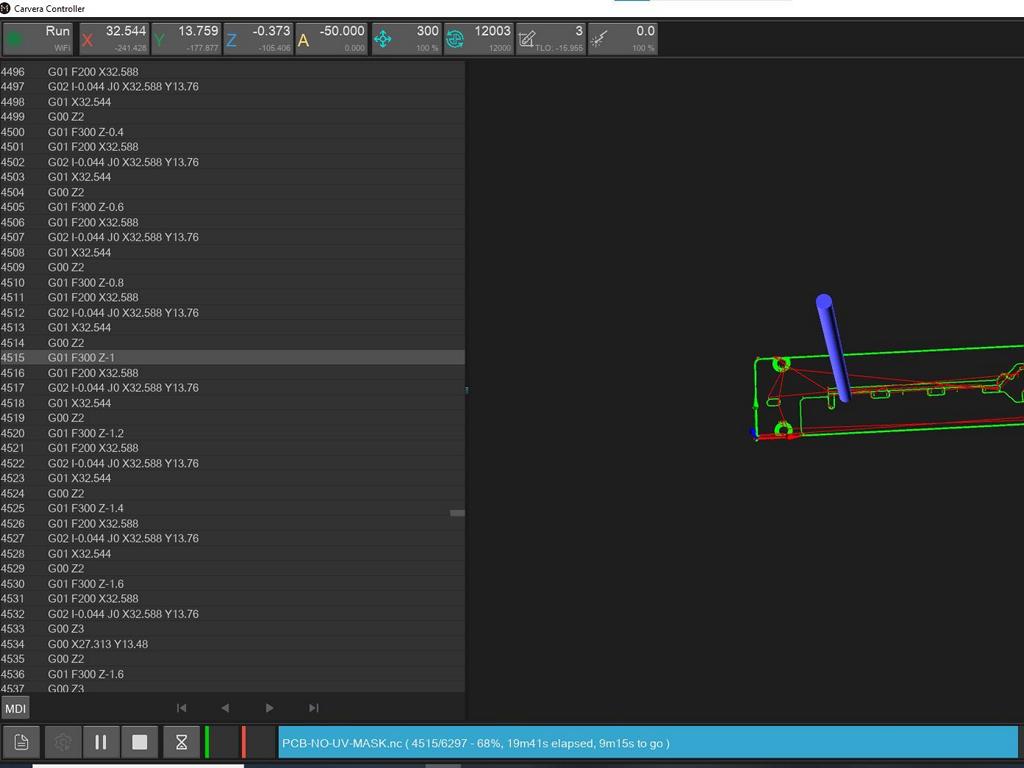
Task: Go to previous G-code page
Action: (x=225, y=708)
